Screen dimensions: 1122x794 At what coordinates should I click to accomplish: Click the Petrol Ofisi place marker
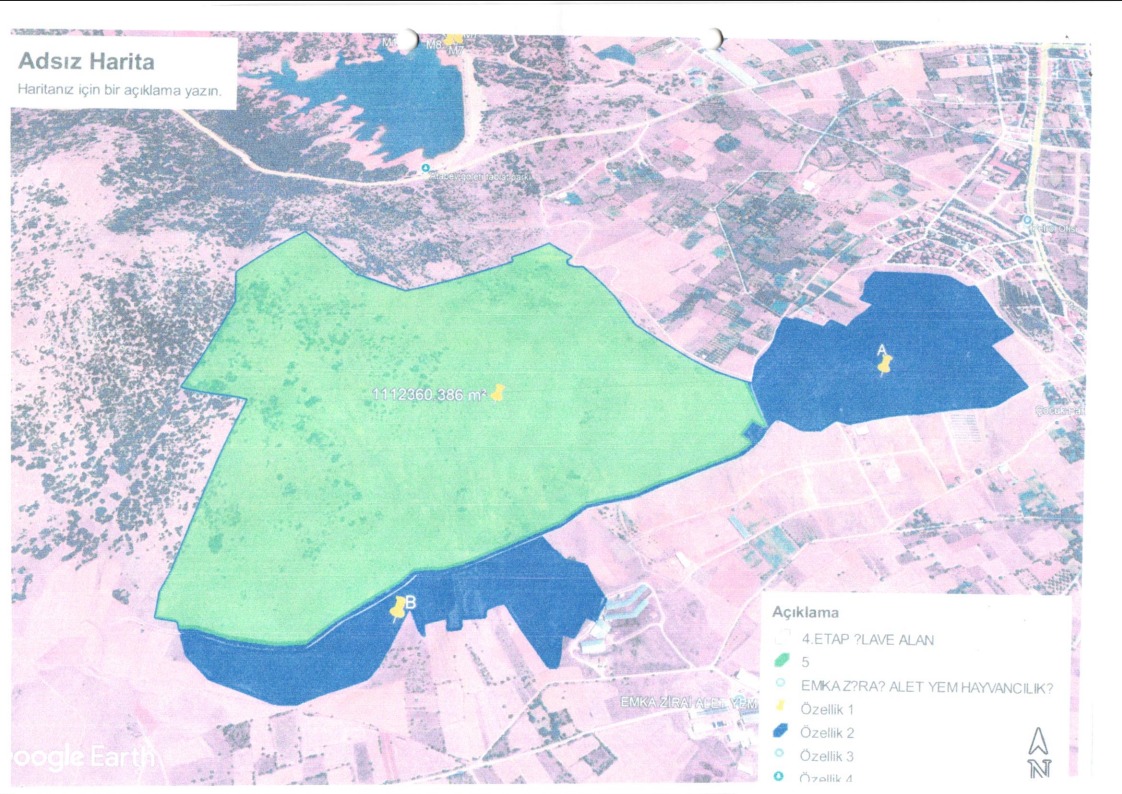(x=1027, y=220)
